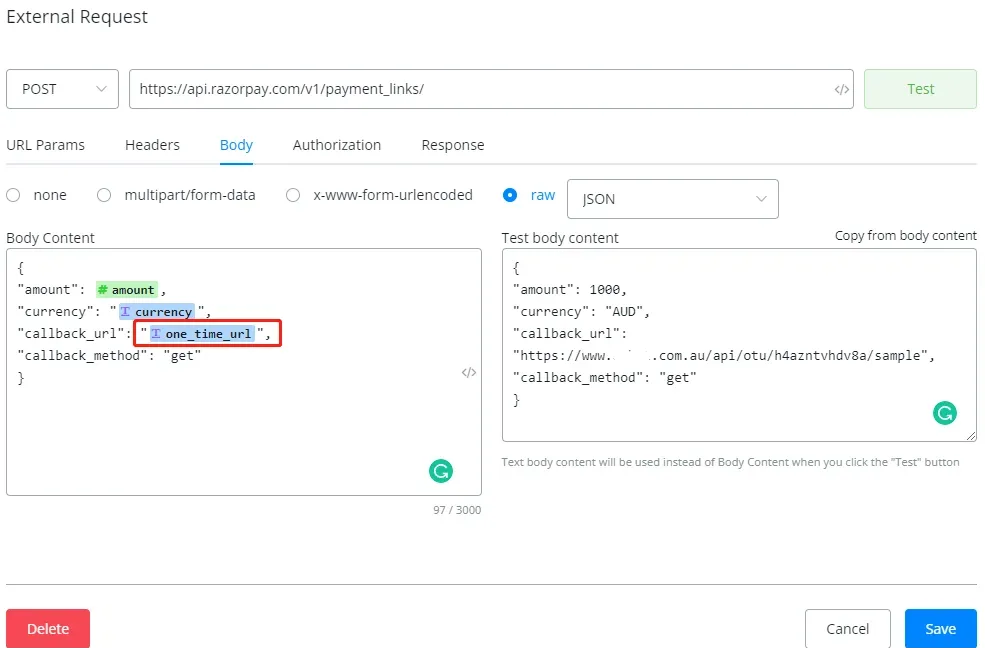This screenshot has width=985, height=656.
Task: Cancel the external request dialog
Action: point(847,628)
